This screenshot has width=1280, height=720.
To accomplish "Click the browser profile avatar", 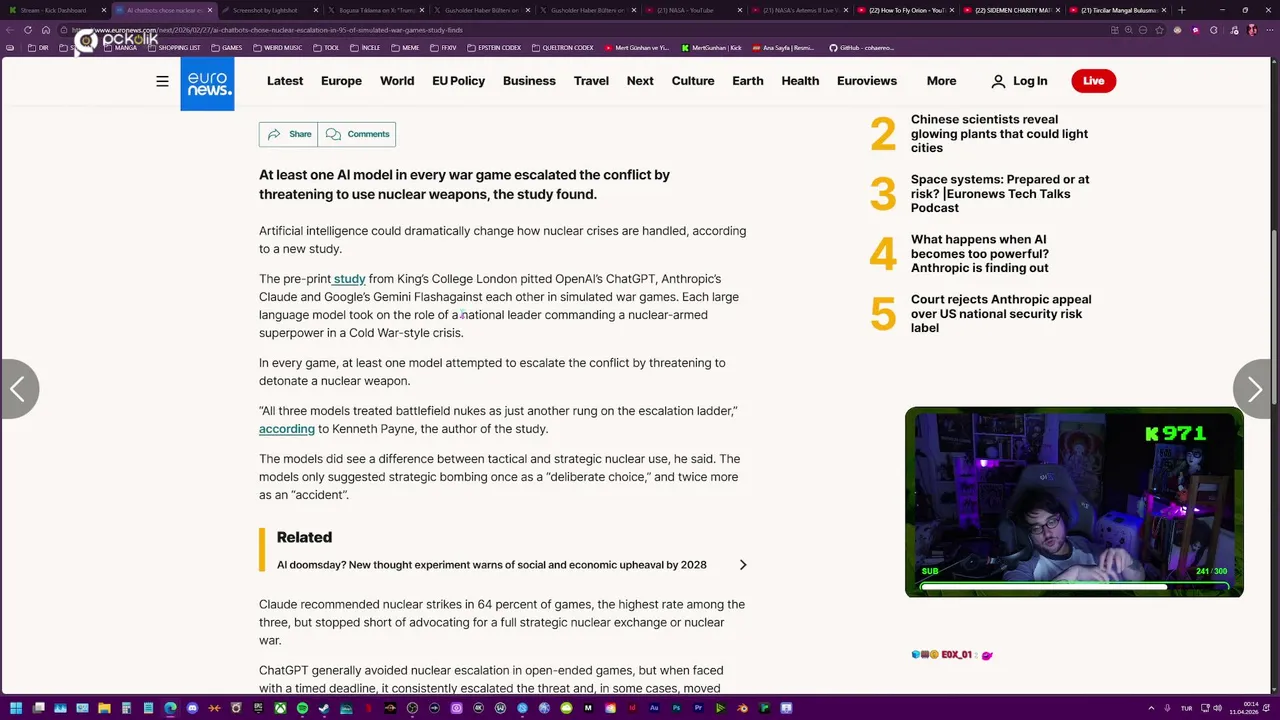I will (1252, 30).
